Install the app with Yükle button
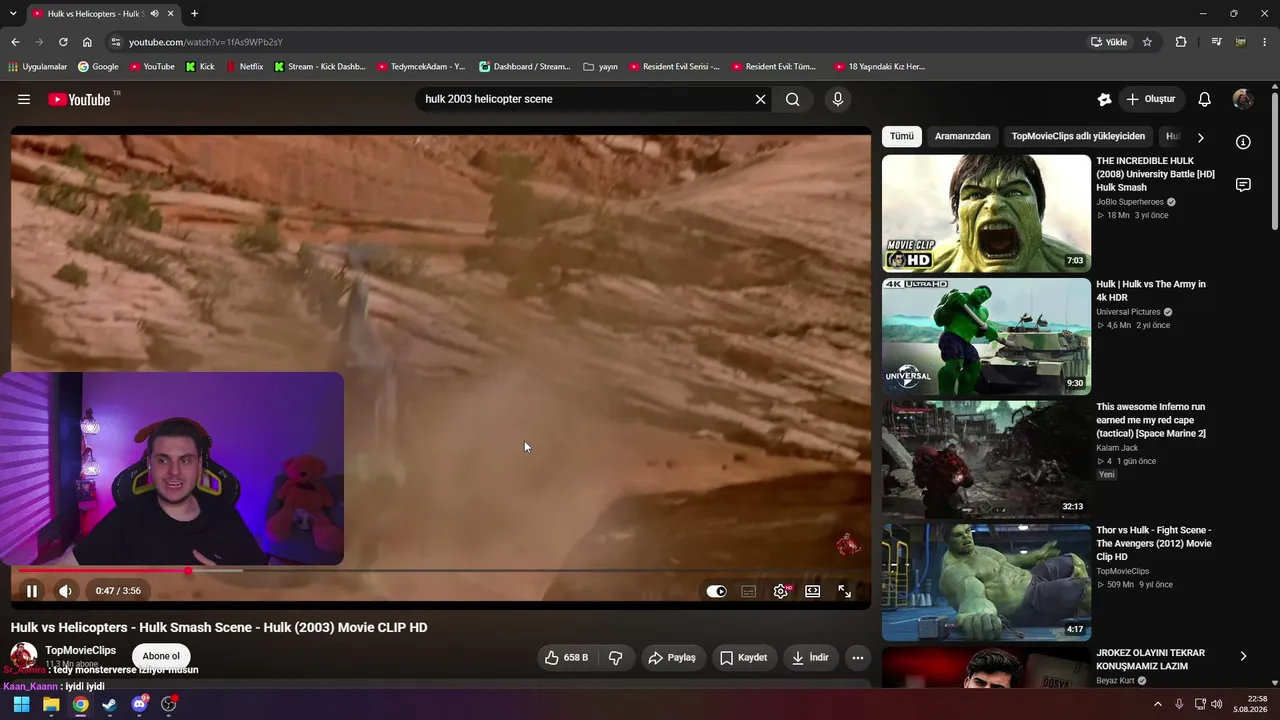This screenshot has width=1280, height=720. click(x=1109, y=42)
